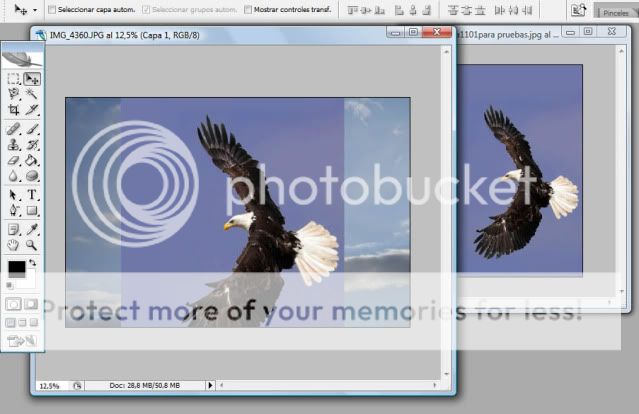The height and width of the screenshot is (414, 639).
Task: Click the feather logo atop the toolbox
Action: click(22, 59)
